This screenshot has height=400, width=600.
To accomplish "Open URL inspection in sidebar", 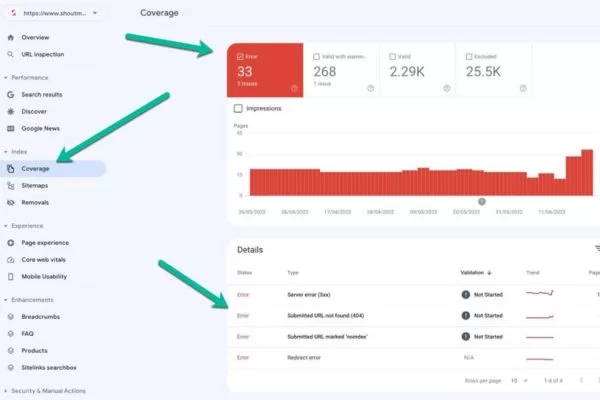I will point(43,54).
